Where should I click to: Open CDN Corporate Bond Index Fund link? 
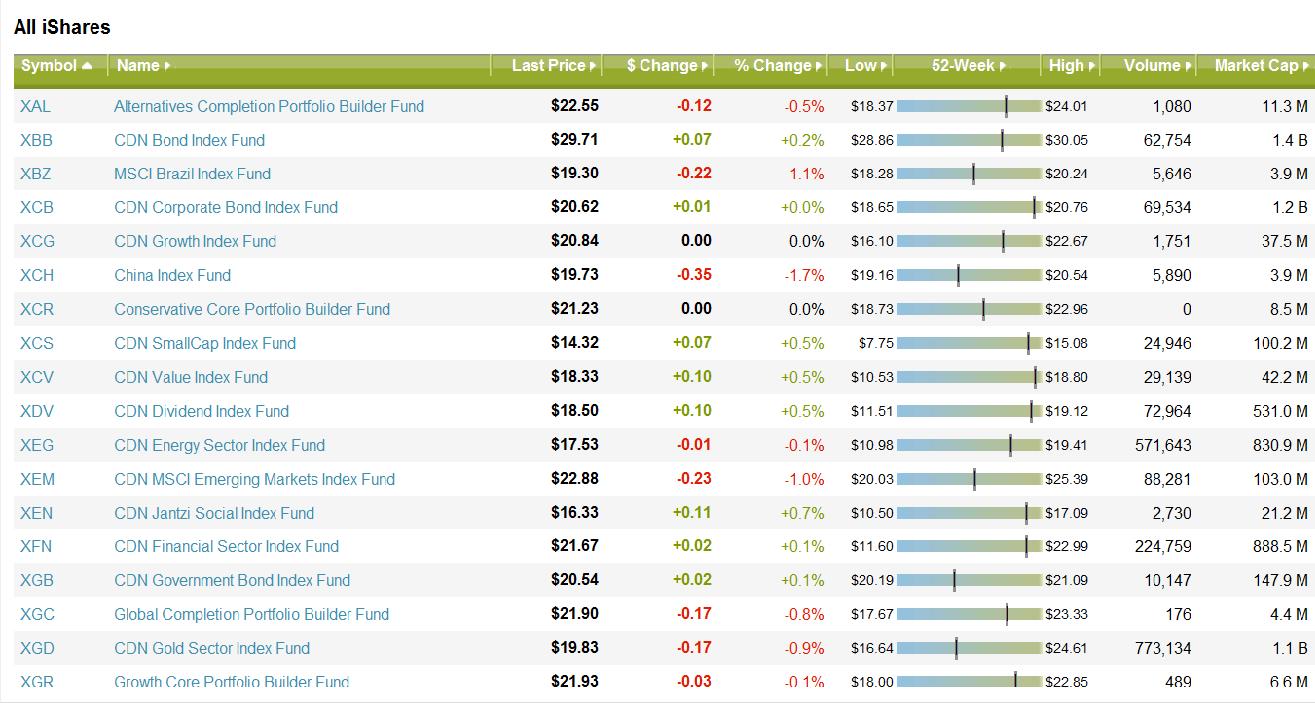226,207
